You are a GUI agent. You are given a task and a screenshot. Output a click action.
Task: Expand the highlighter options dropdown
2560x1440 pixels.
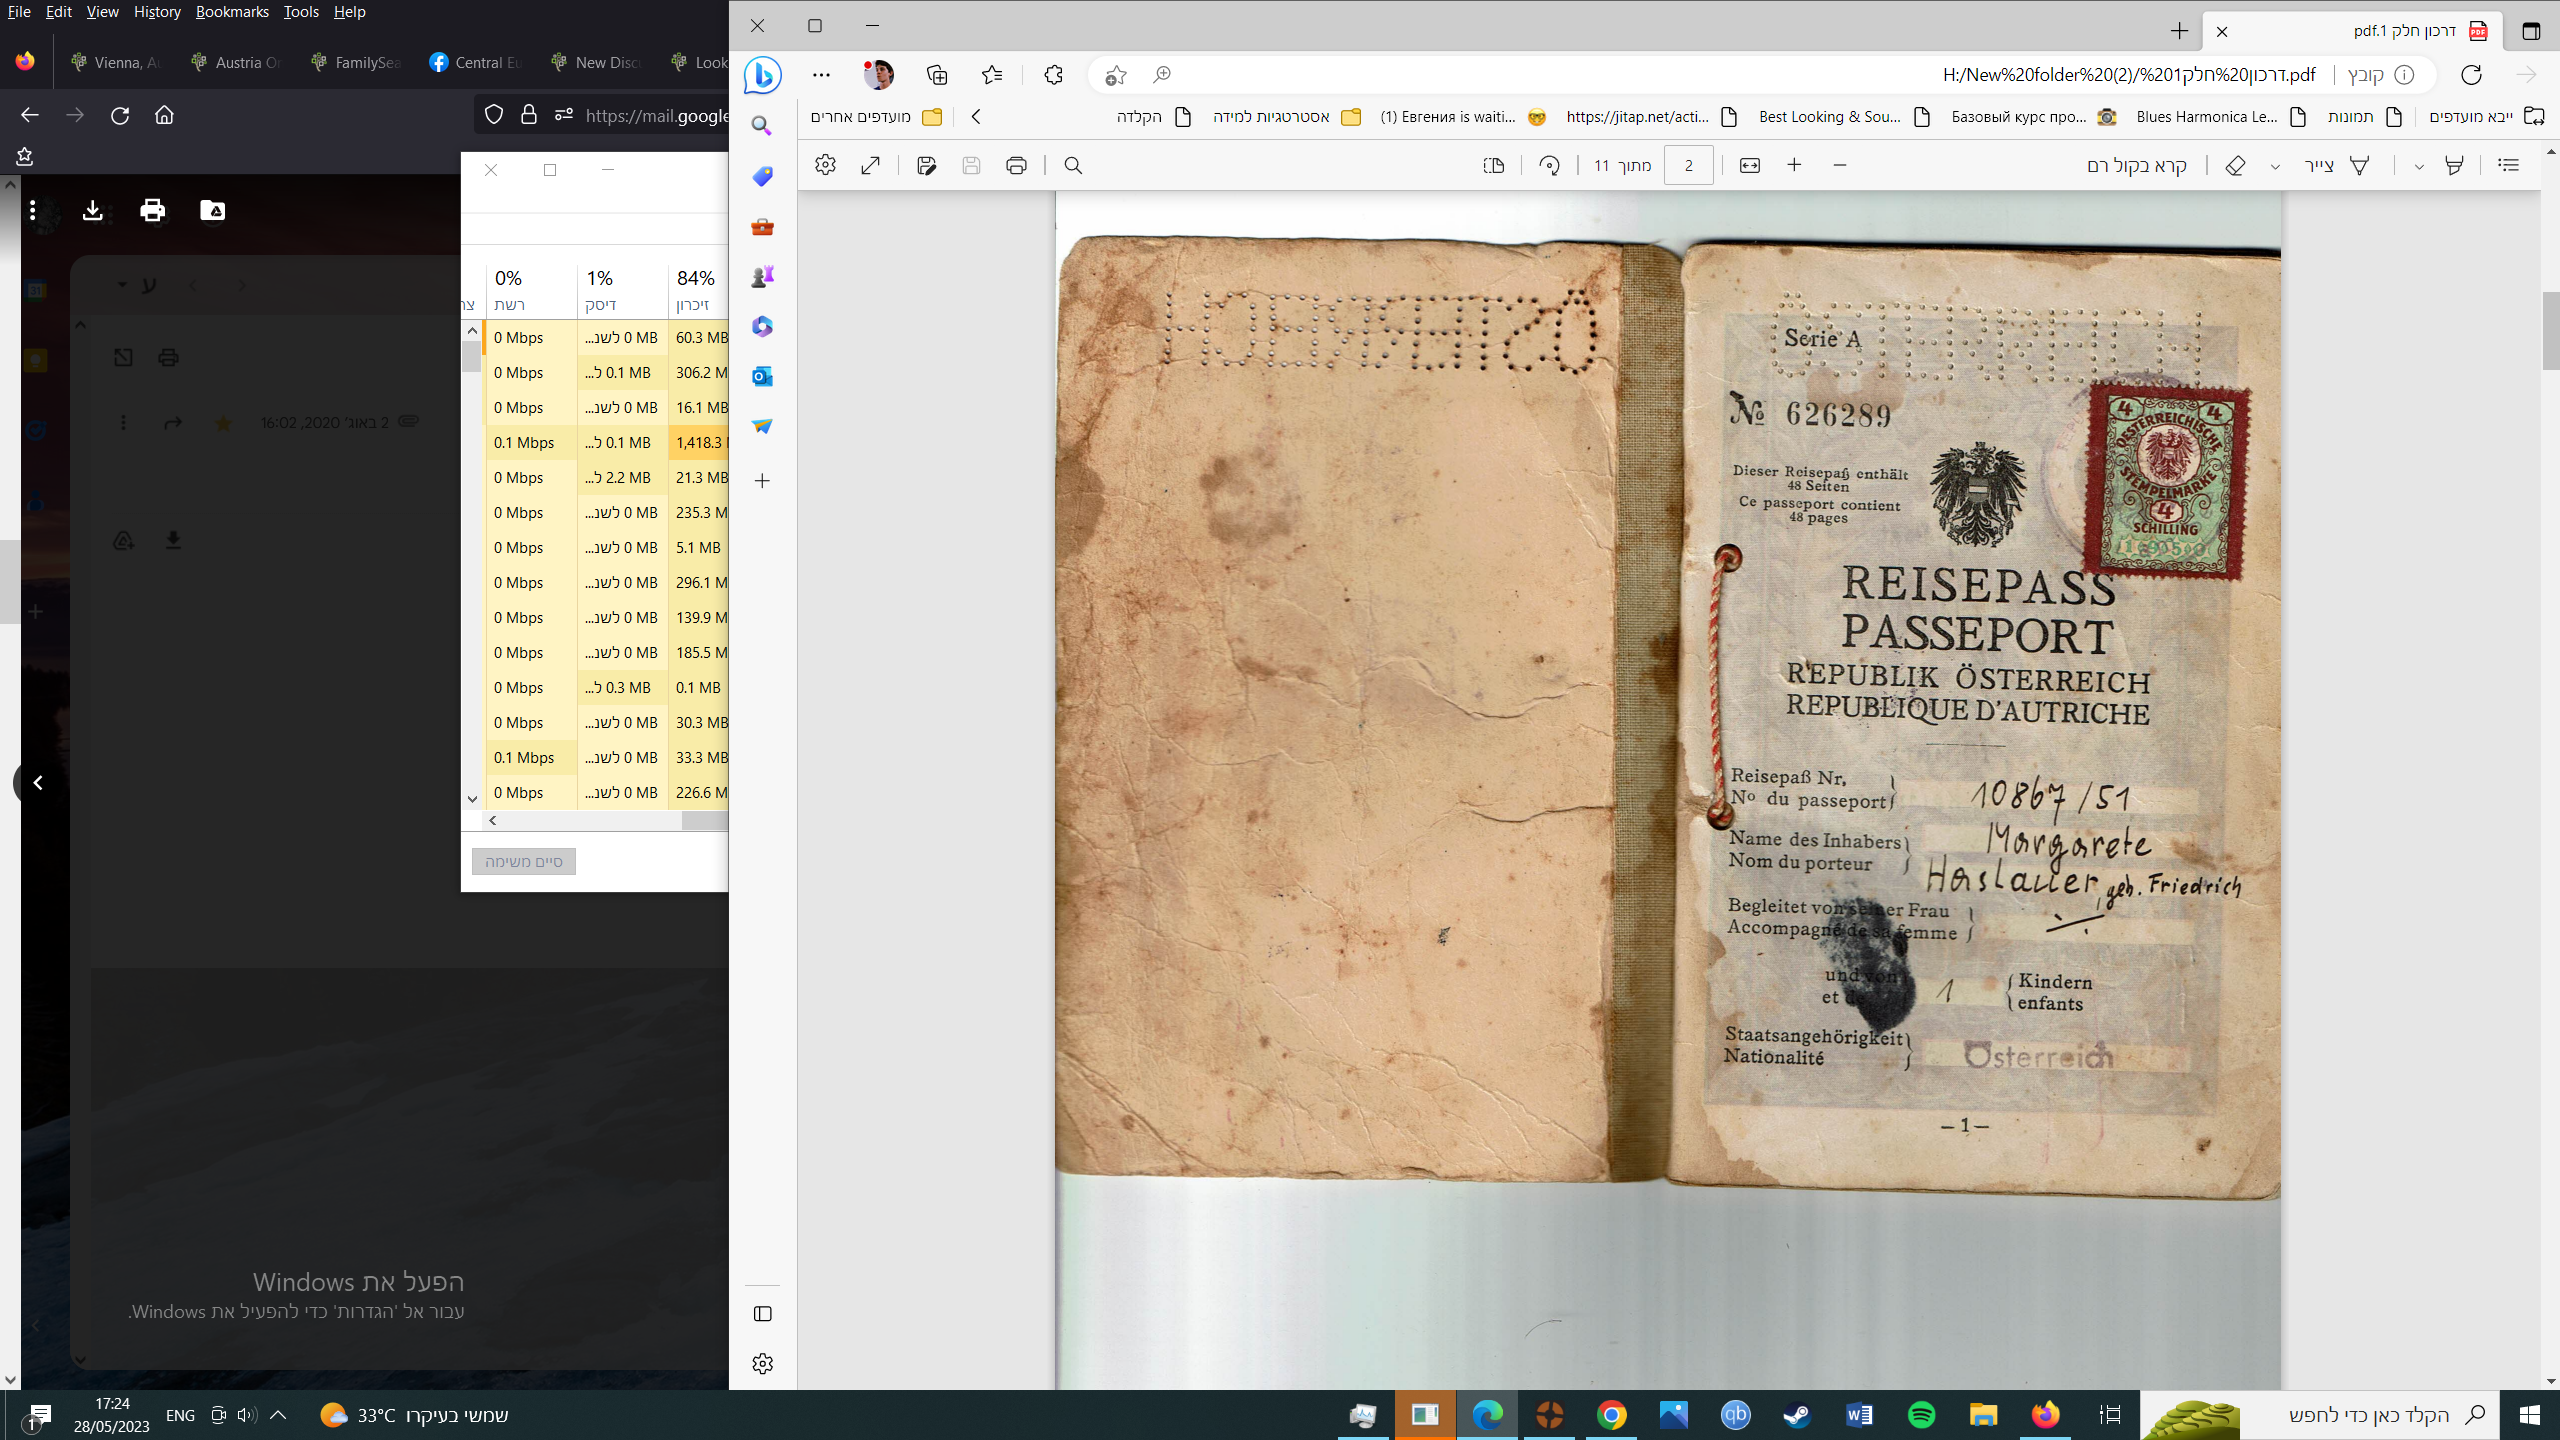pyautogui.click(x=2419, y=167)
